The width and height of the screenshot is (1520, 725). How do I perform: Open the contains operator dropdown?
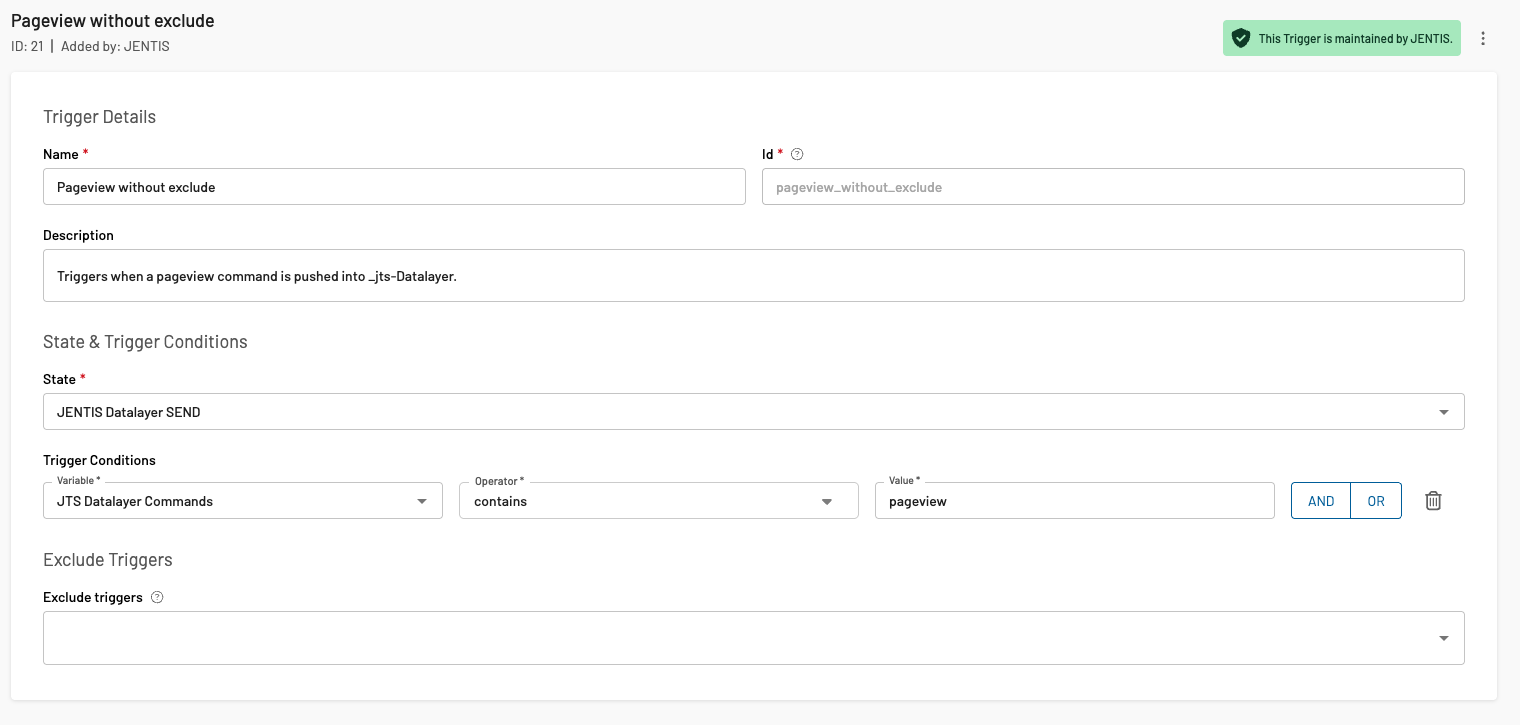pyautogui.click(x=640, y=501)
